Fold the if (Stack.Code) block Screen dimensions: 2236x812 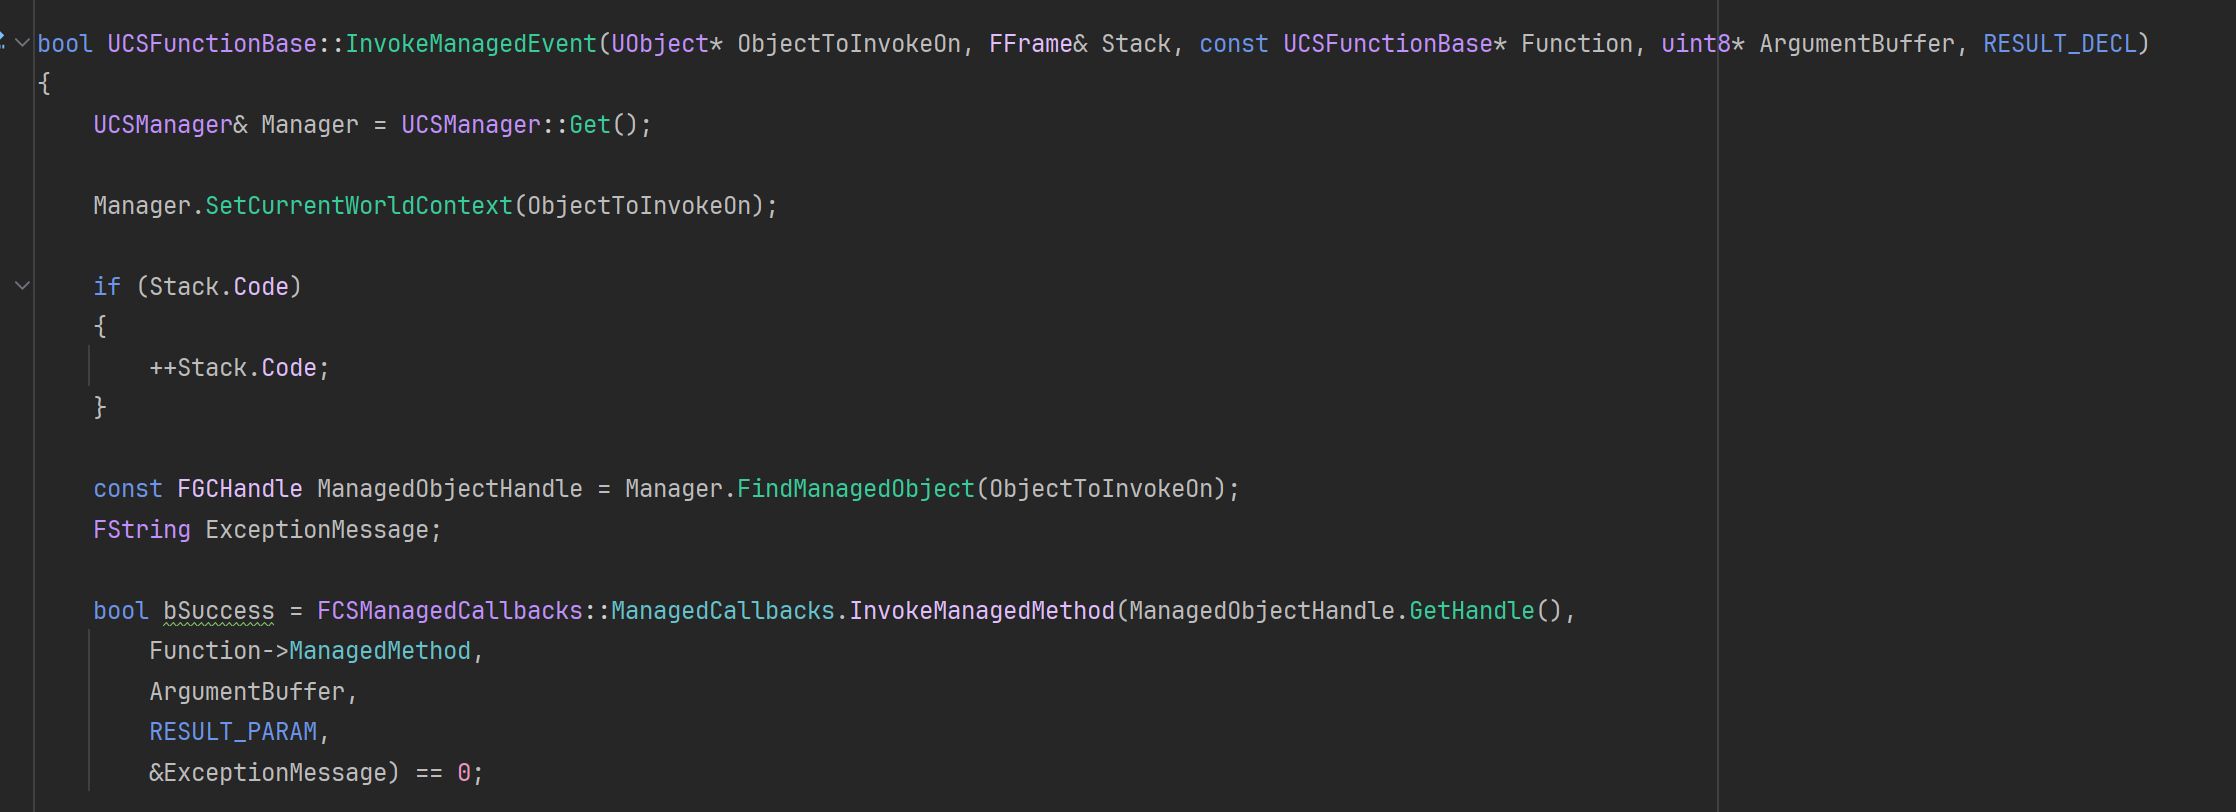pos(22,286)
